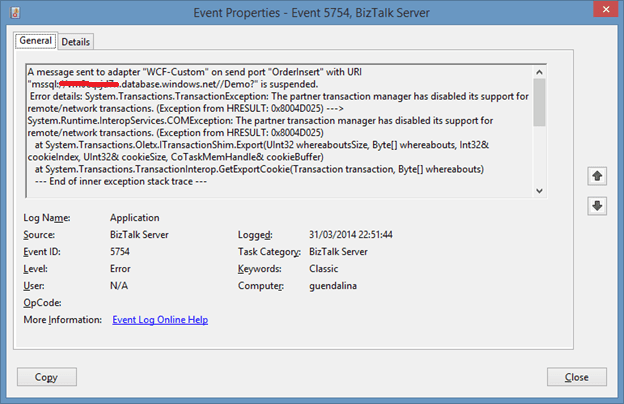Click the Task Category value "BizTalk Server"

pos(338,252)
